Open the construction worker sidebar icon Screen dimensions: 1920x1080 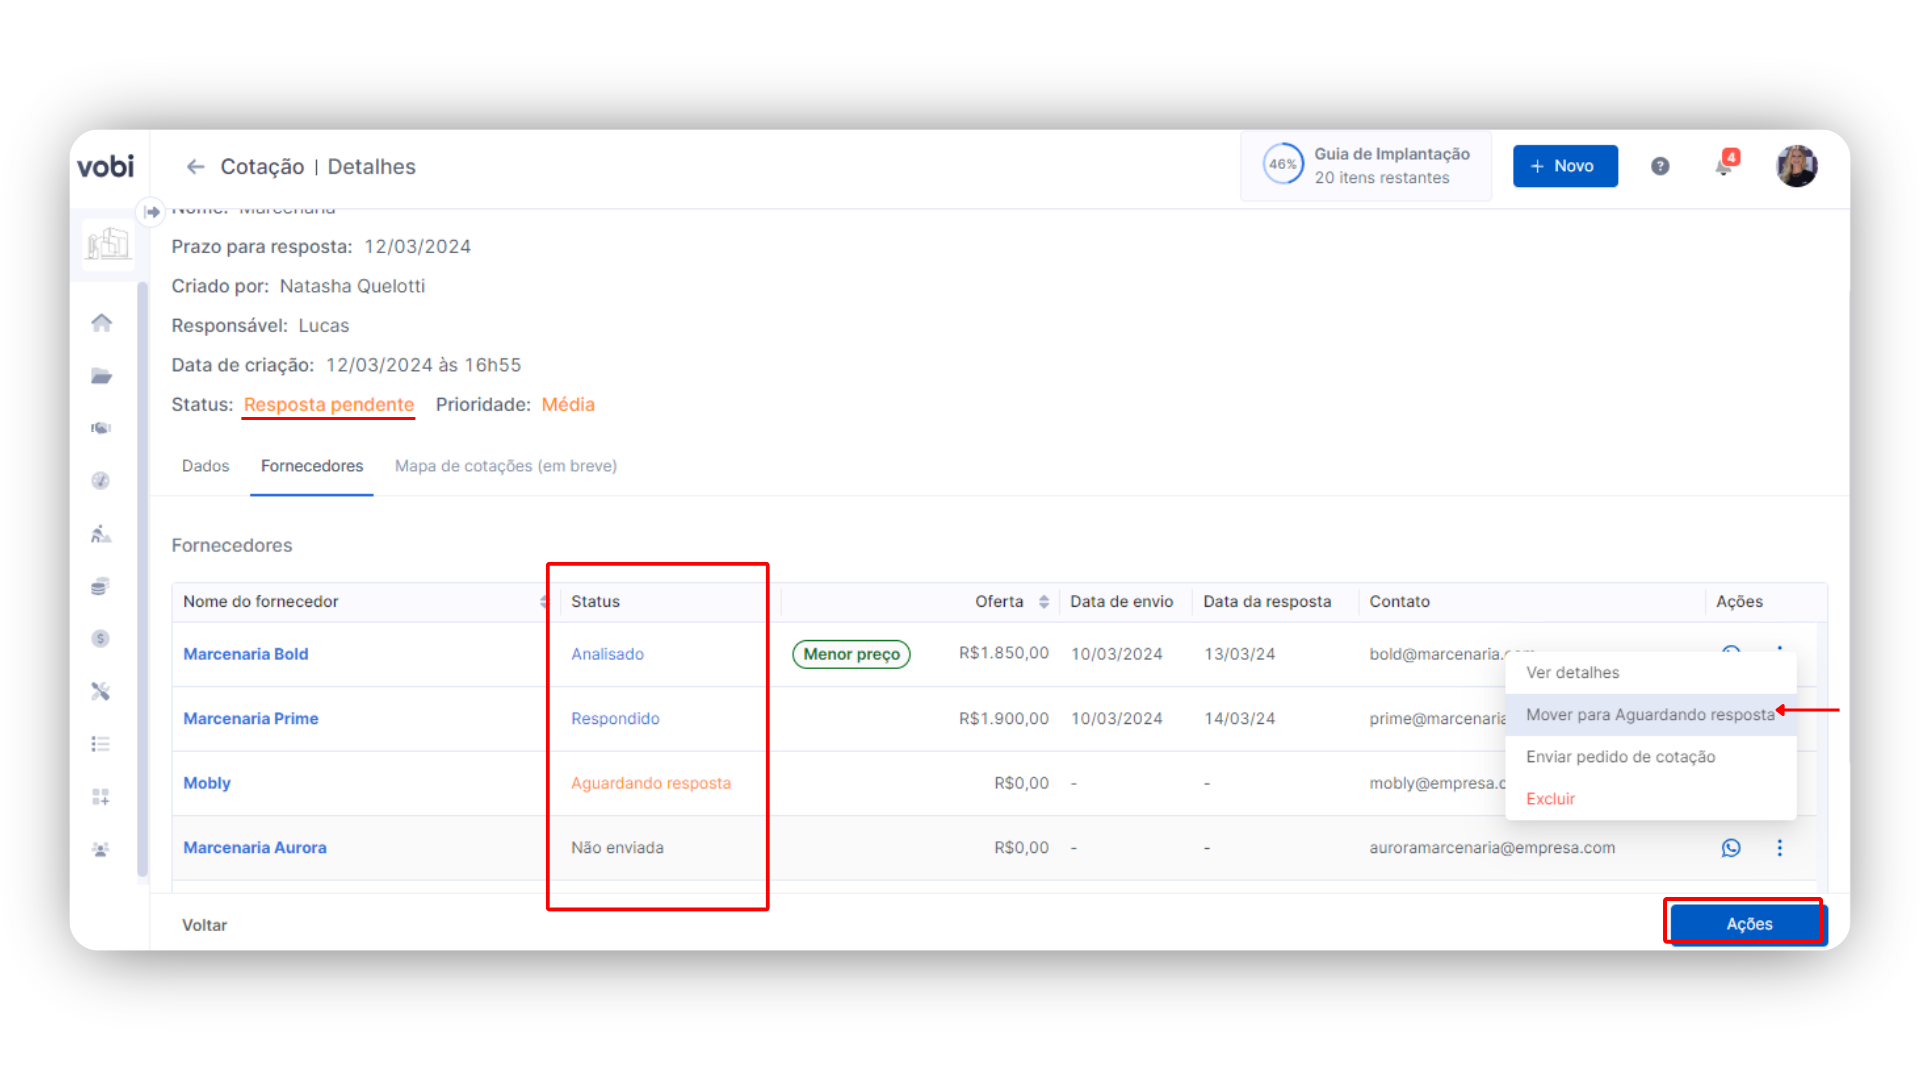[x=101, y=534]
